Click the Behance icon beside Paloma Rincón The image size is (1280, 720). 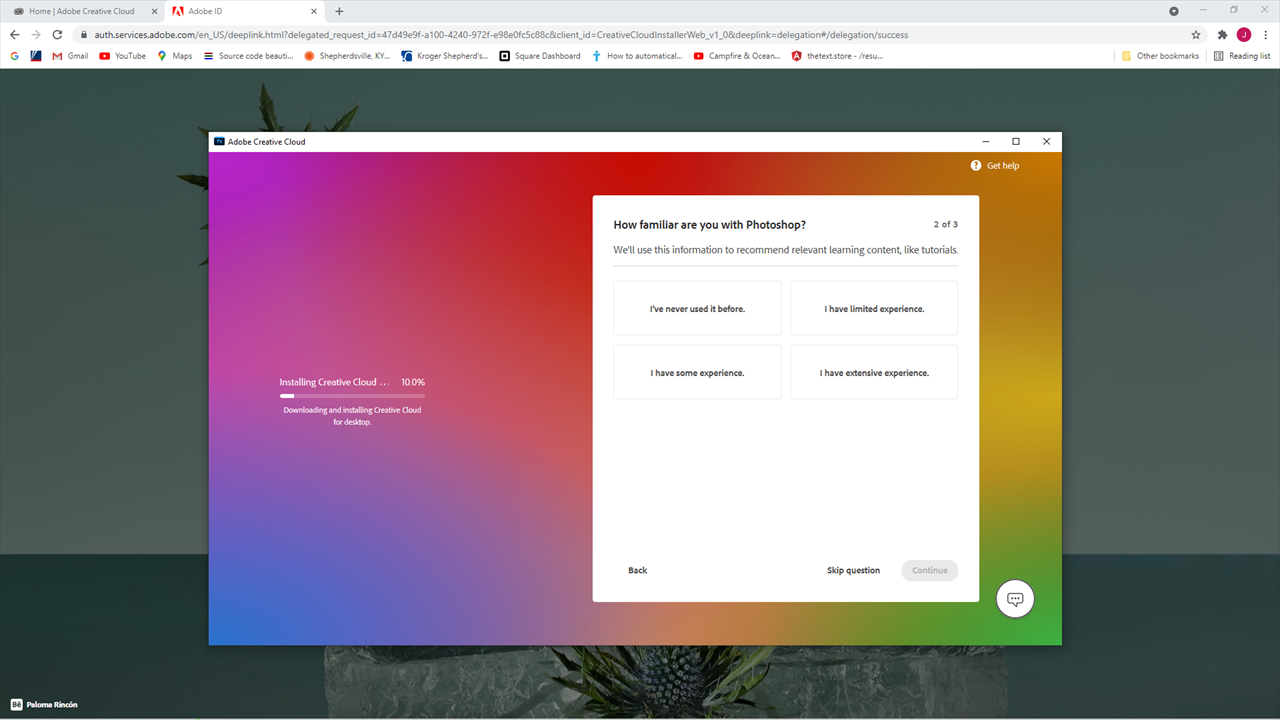click(16, 704)
